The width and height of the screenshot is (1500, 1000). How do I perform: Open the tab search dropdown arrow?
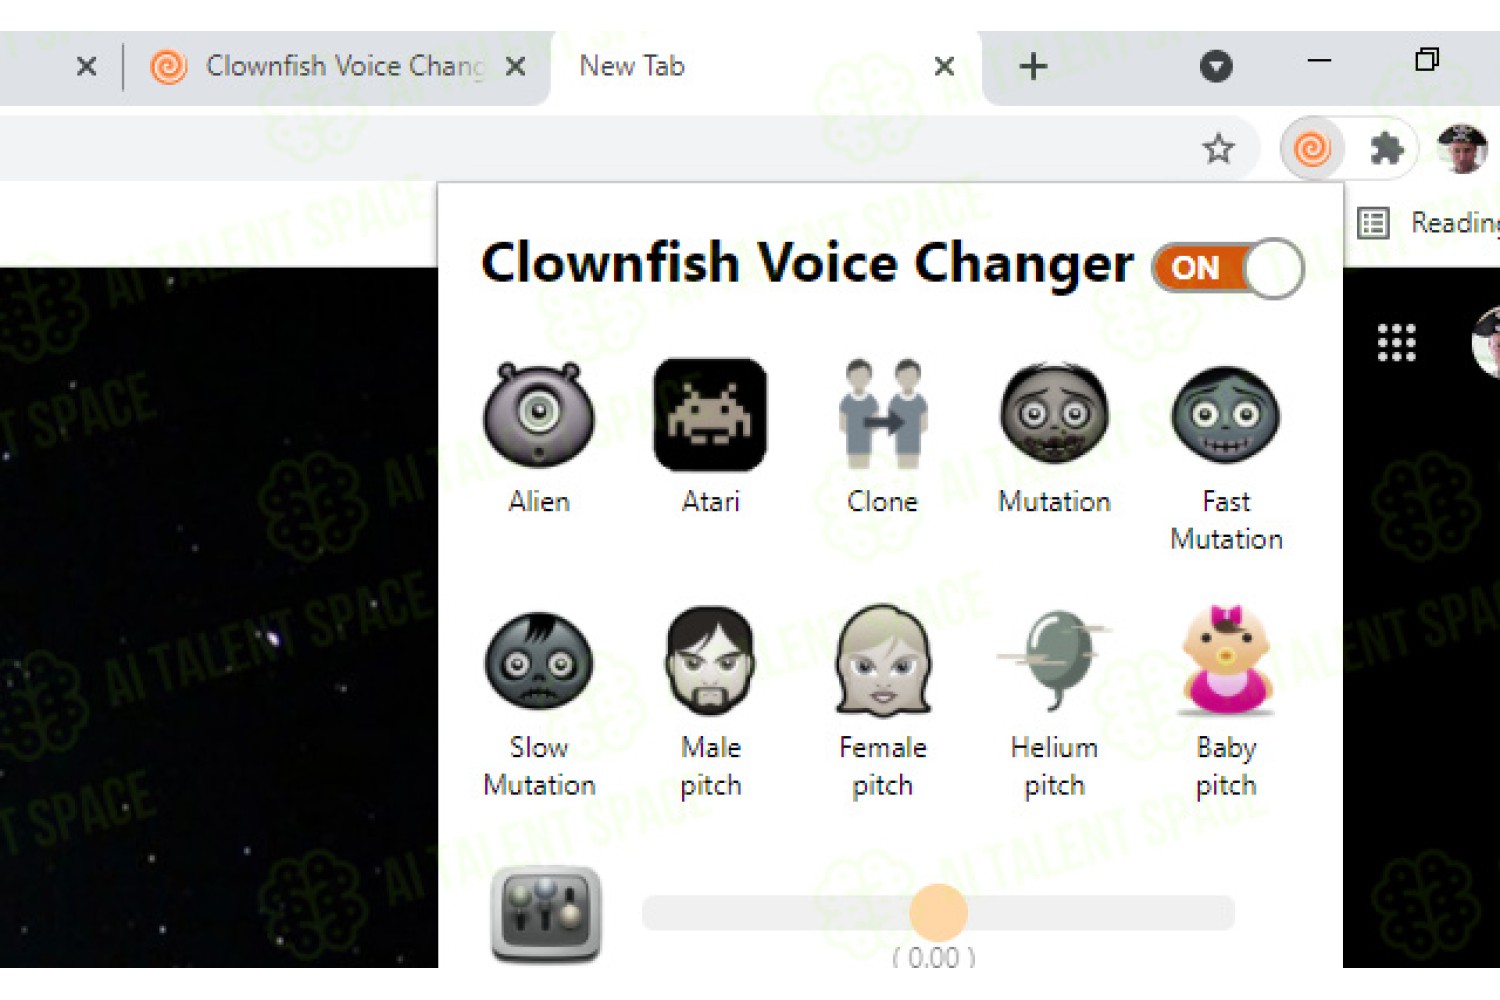coord(1216,66)
